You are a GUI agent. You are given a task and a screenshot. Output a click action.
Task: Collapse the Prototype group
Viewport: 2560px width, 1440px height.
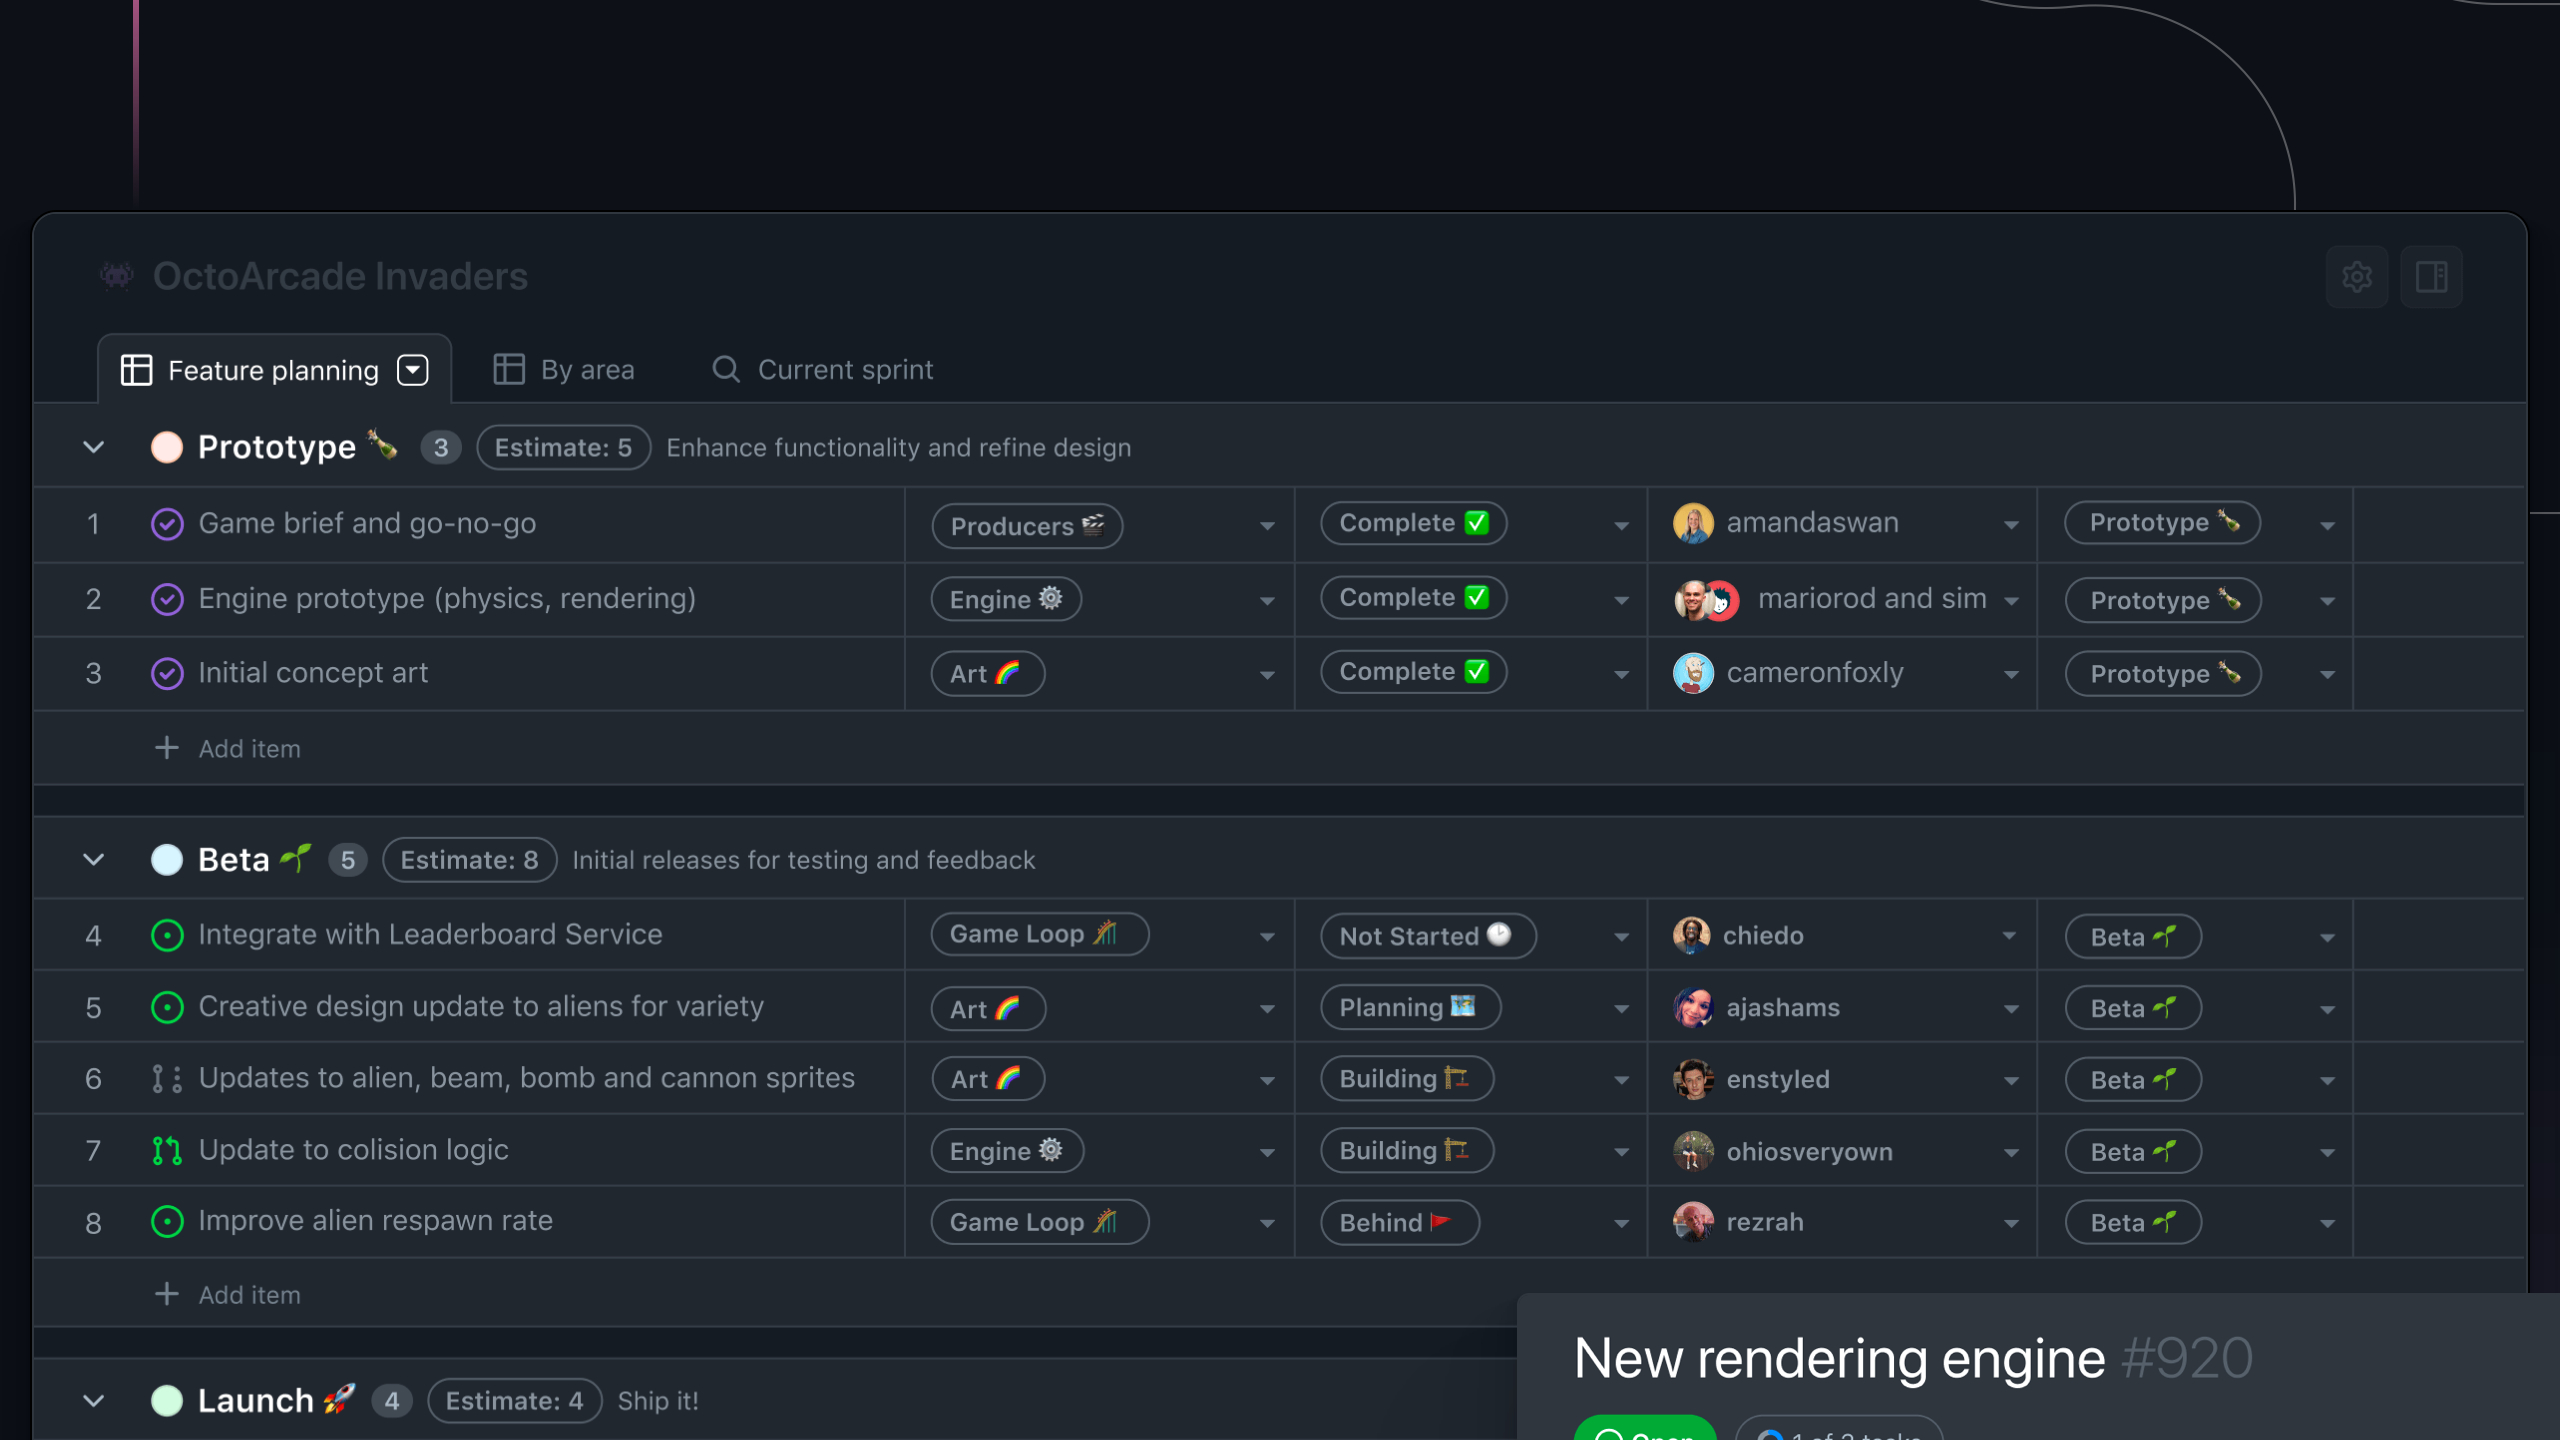(x=93, y=447)
